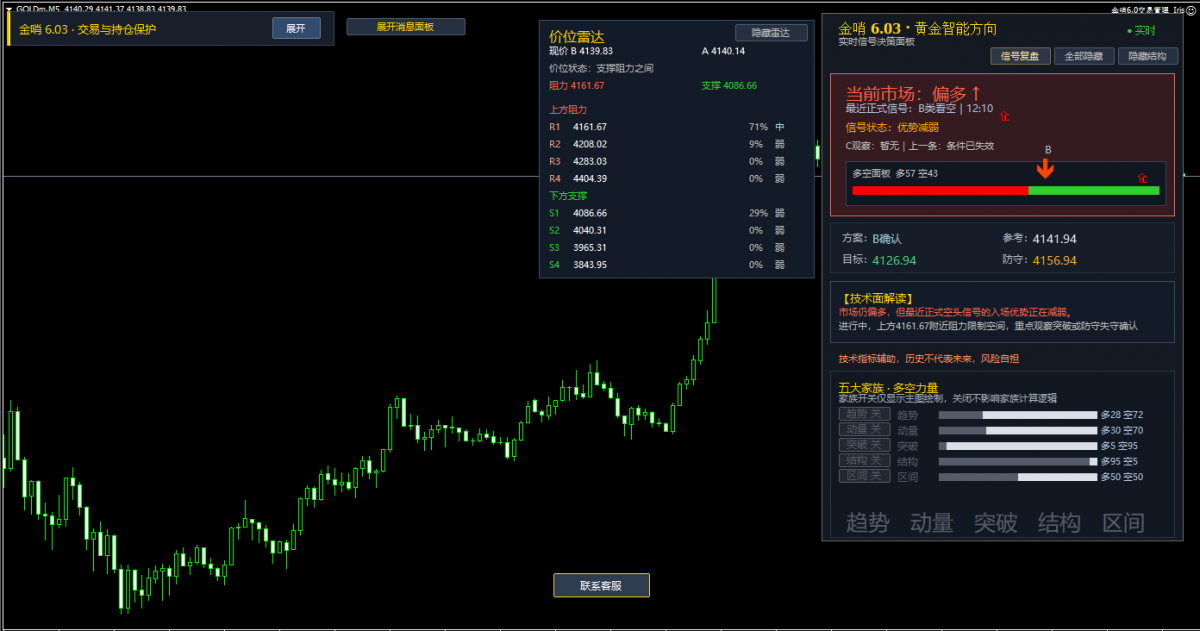Open the message panel via 展开消息面板
Image resolution: width=1200 pixels, height=631 pixels.
(405, 27)
